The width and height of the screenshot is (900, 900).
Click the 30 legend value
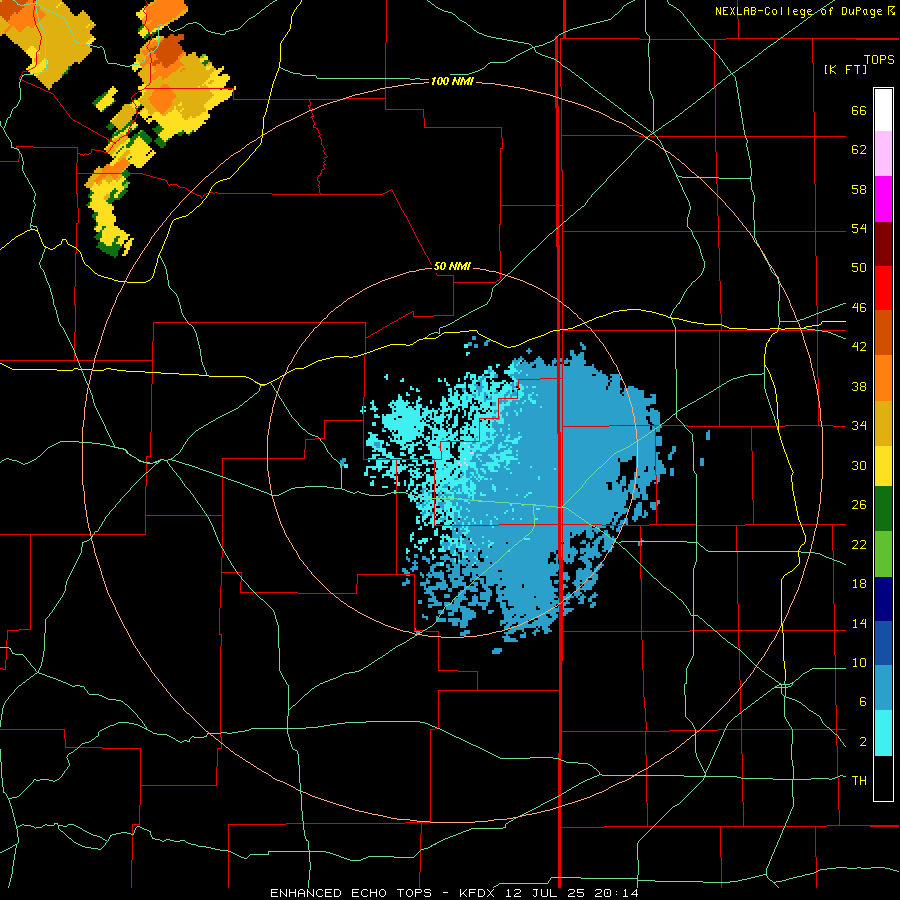click(x=859, y=465)
